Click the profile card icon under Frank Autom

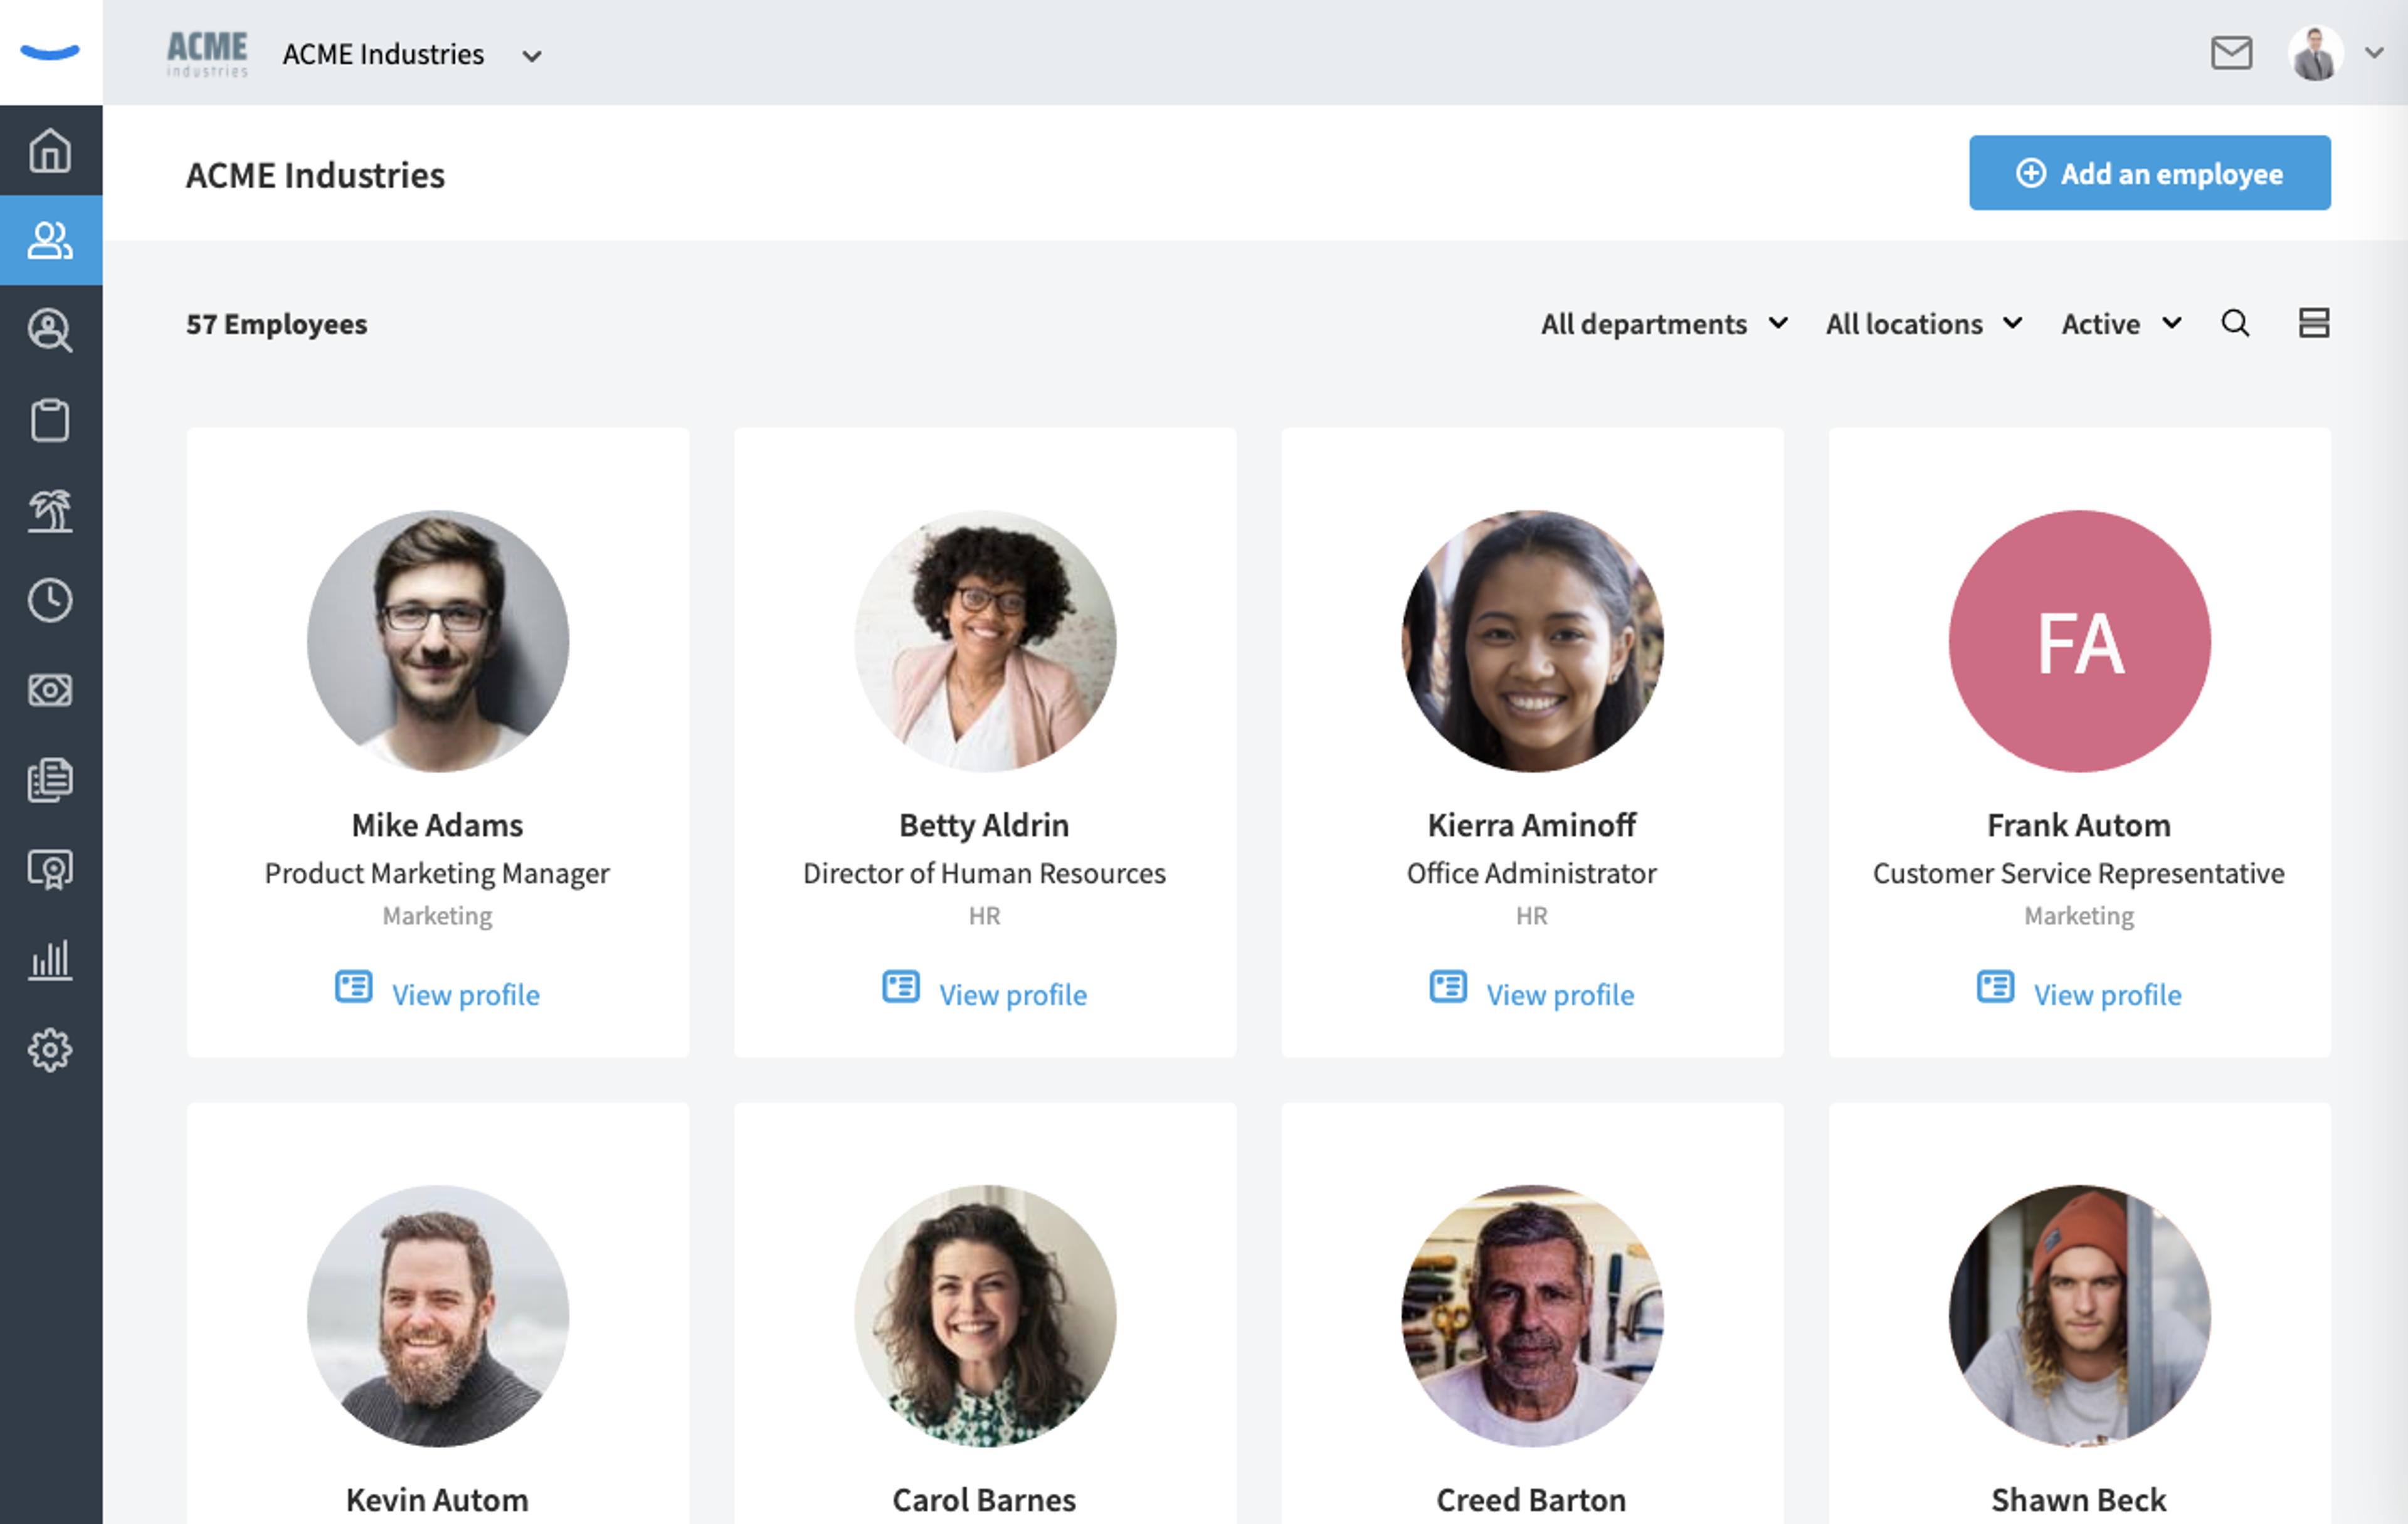click(x=1996, y=987)
